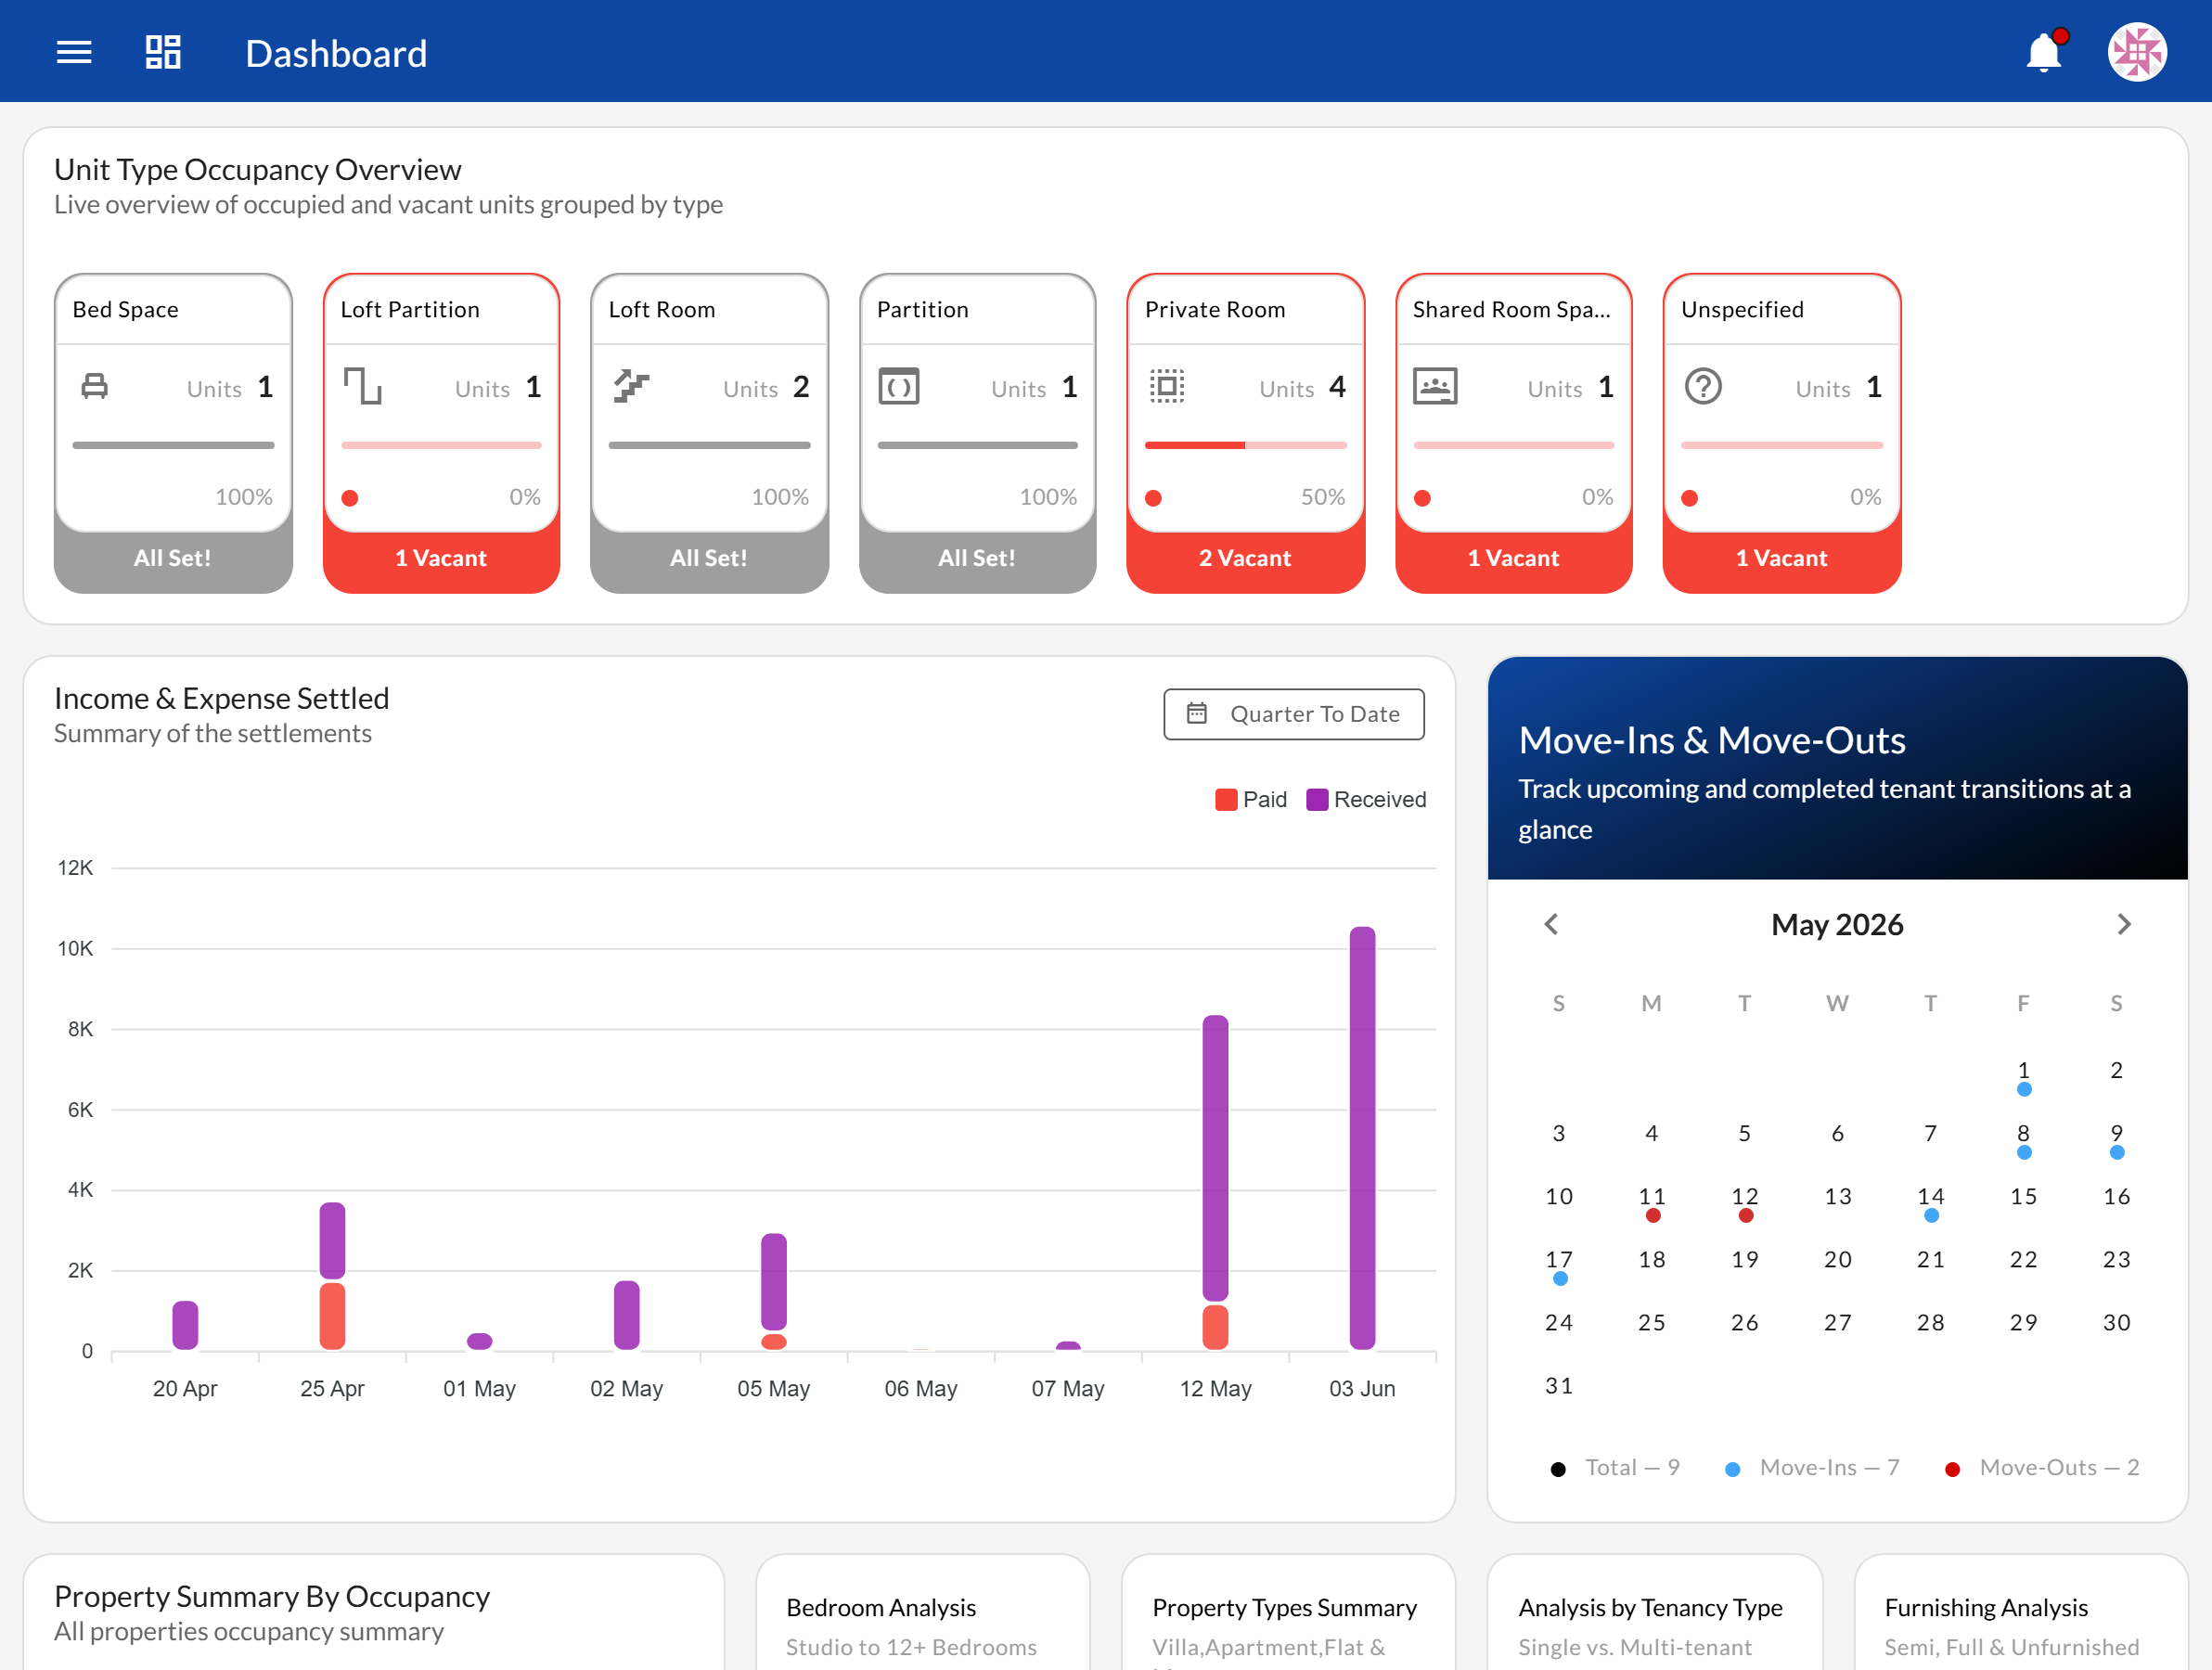Go to previous month in calendar

(x=1551, y=924)
